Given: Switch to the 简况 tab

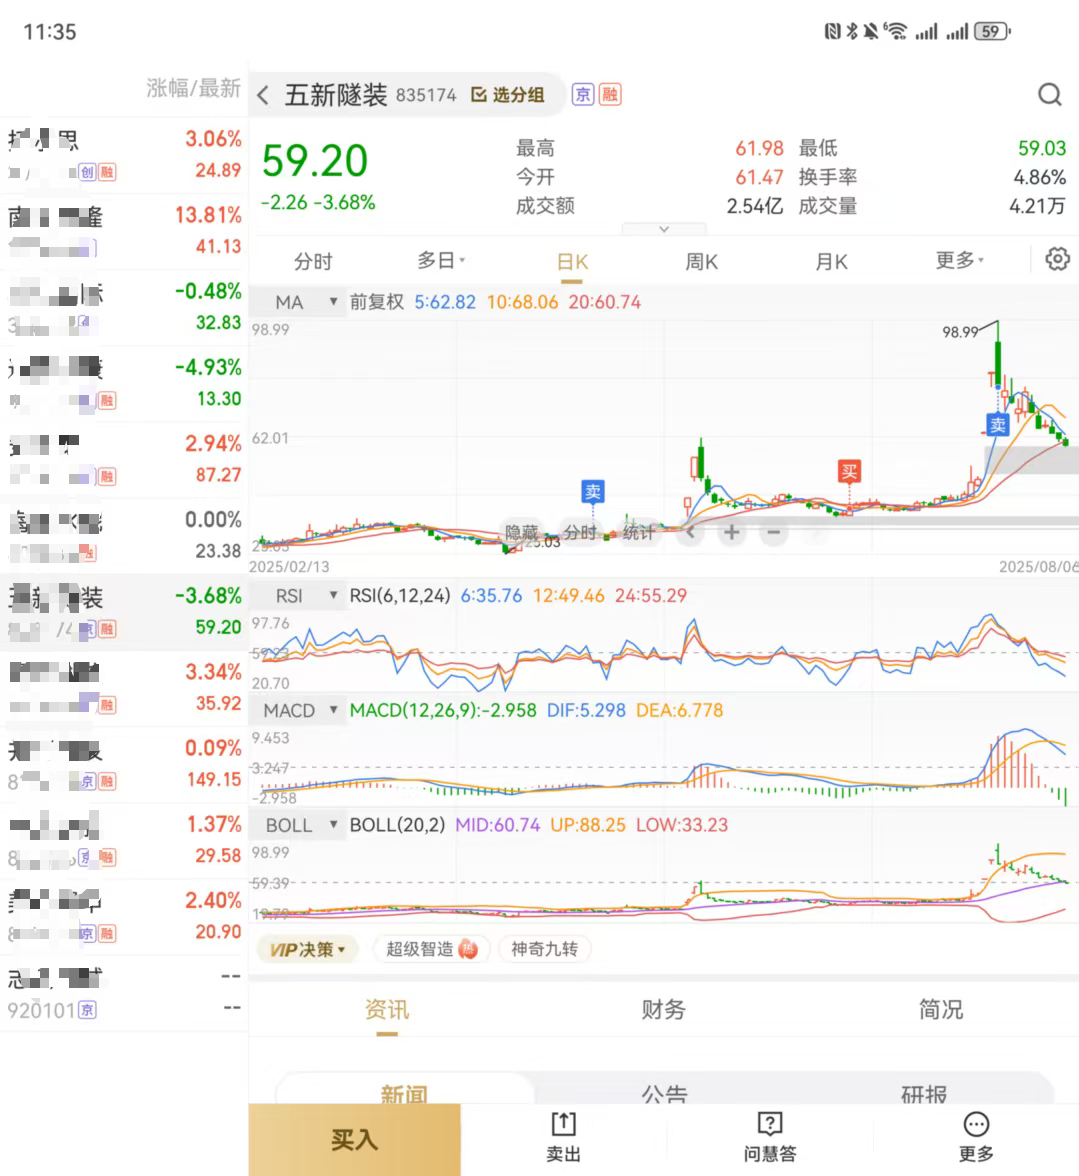Looking at the screenshot, I should coord(940,1010).
